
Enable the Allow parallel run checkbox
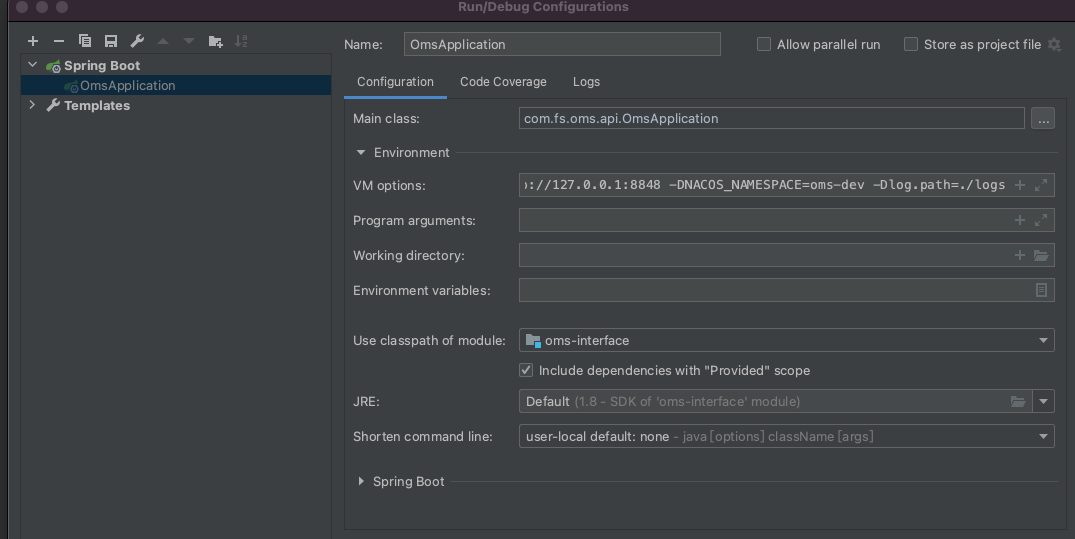[764, 44]
